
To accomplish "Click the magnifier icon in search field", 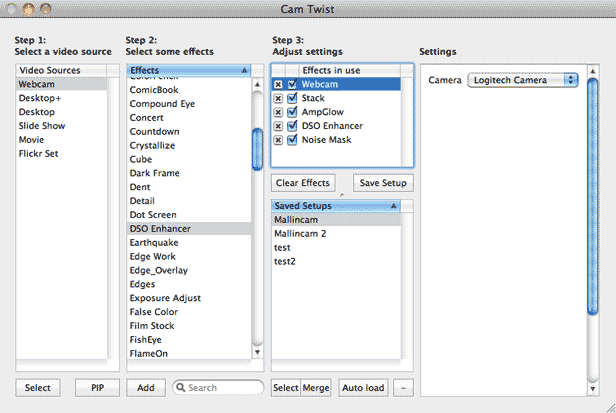I will click(180, 387).
